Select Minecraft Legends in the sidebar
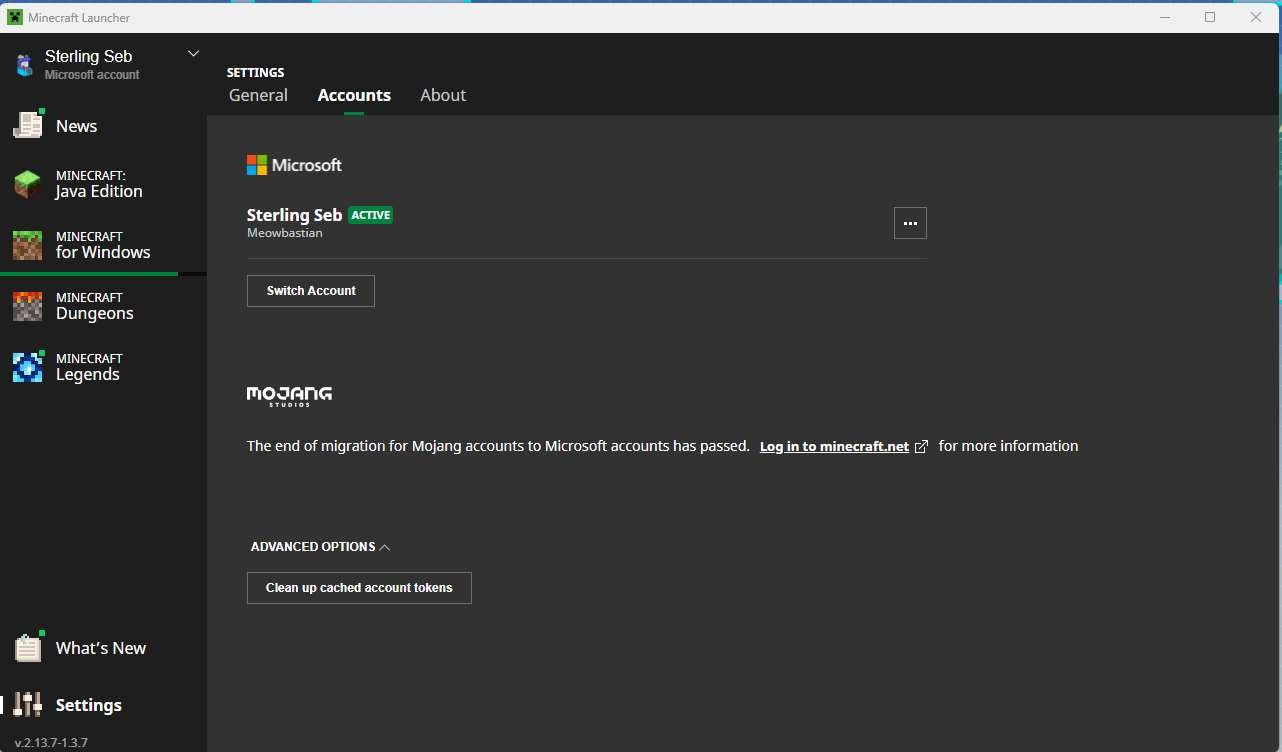The height and width of the screenshot is (752, 1282). pyautogui.click(x=103, y=368)
